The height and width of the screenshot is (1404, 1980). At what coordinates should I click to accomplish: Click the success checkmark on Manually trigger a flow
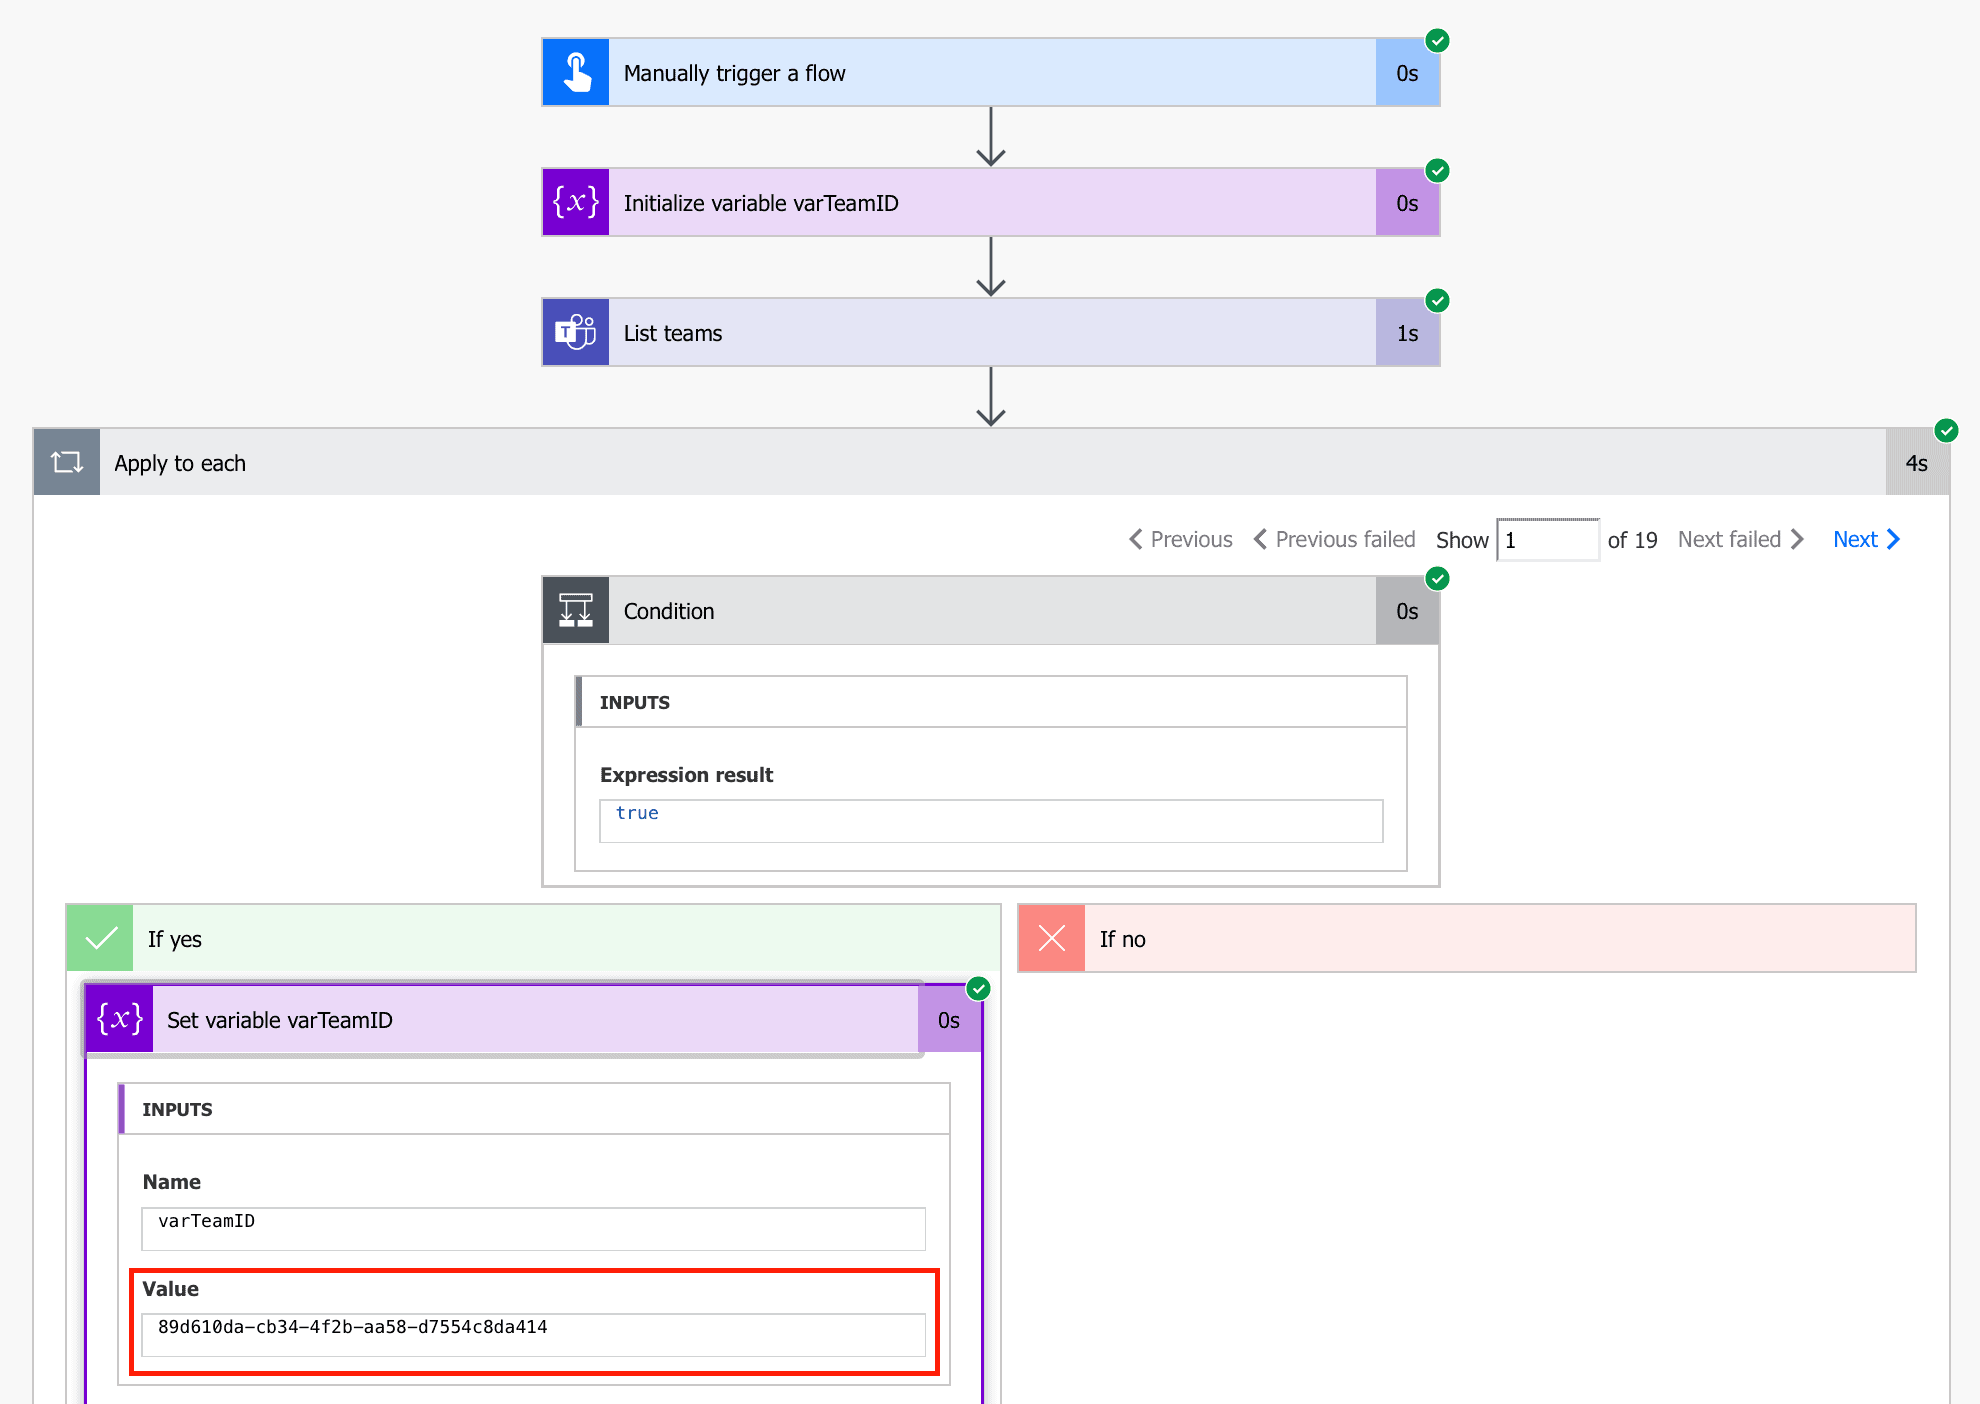tap(1437, 40)
